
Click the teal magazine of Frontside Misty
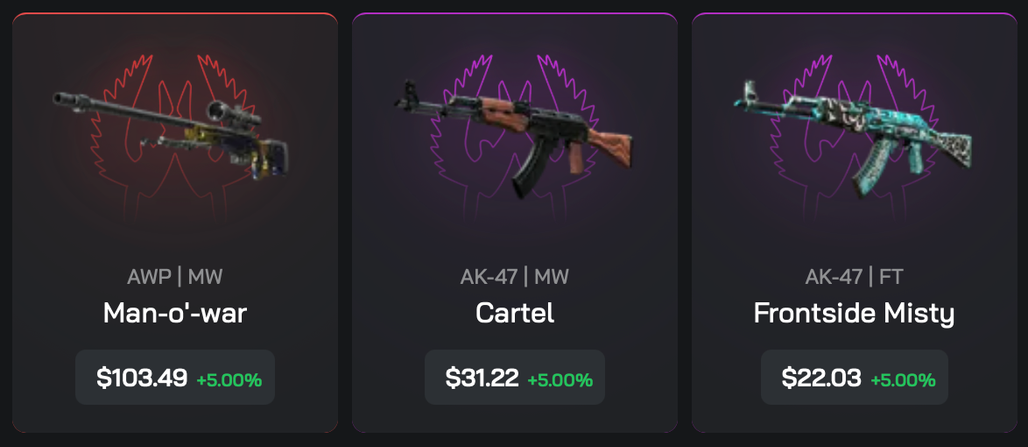click(873, 165)
